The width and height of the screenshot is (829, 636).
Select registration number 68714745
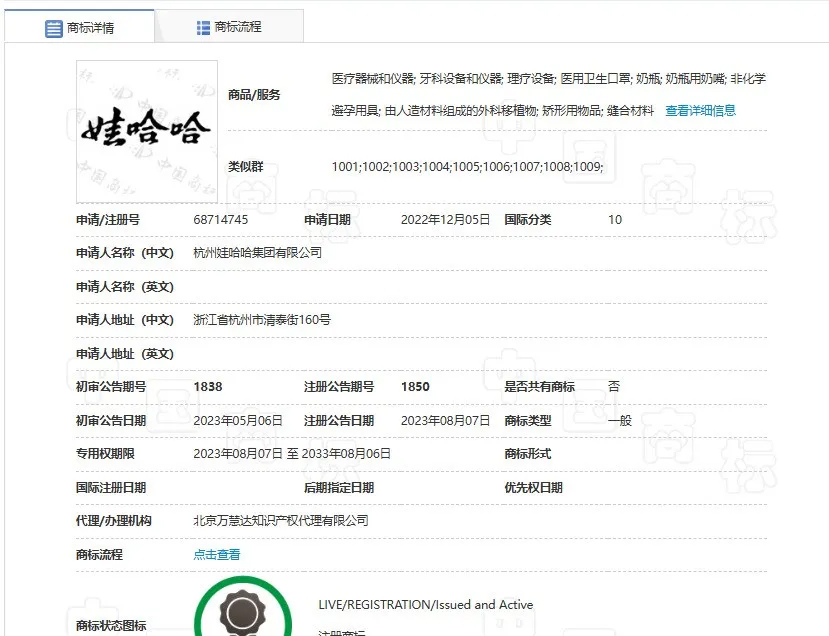tap(220, 219)
